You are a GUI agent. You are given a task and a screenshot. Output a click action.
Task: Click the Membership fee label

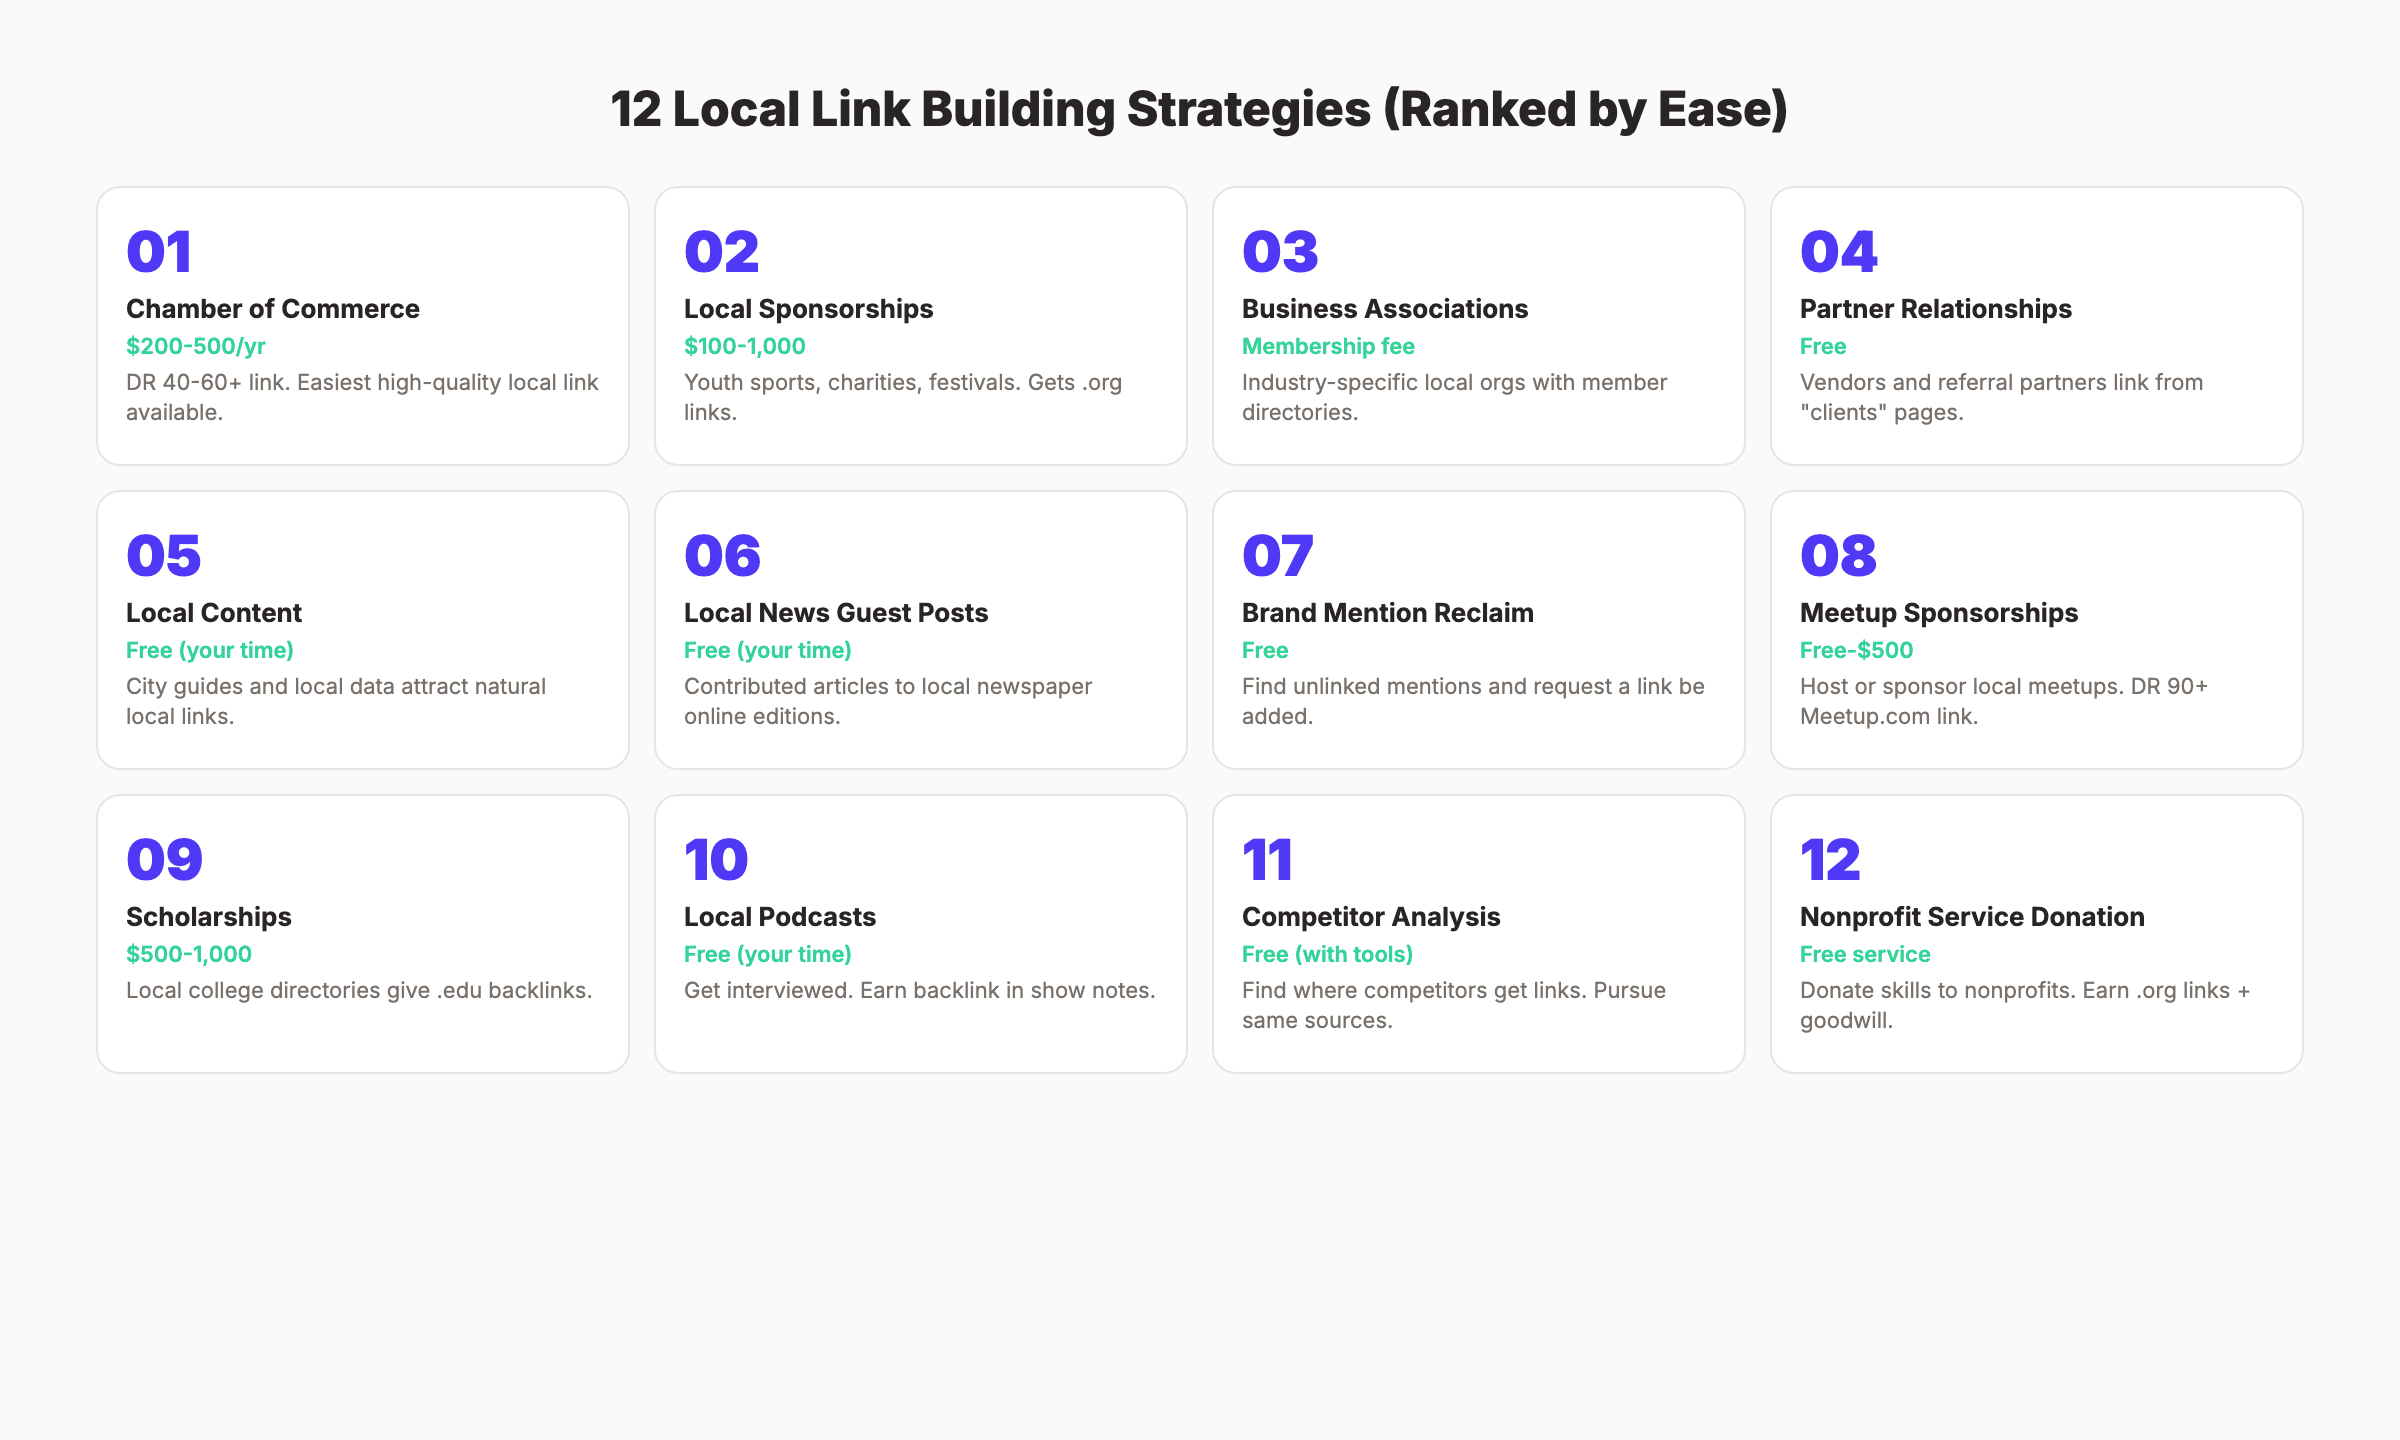(1328, 346)
